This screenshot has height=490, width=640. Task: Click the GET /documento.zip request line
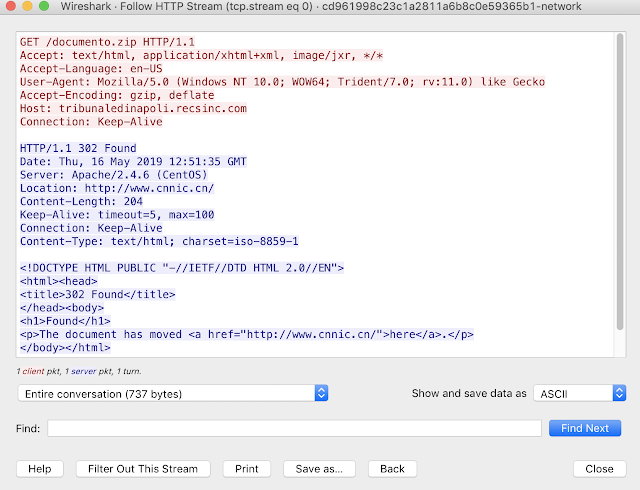point(107,42)
